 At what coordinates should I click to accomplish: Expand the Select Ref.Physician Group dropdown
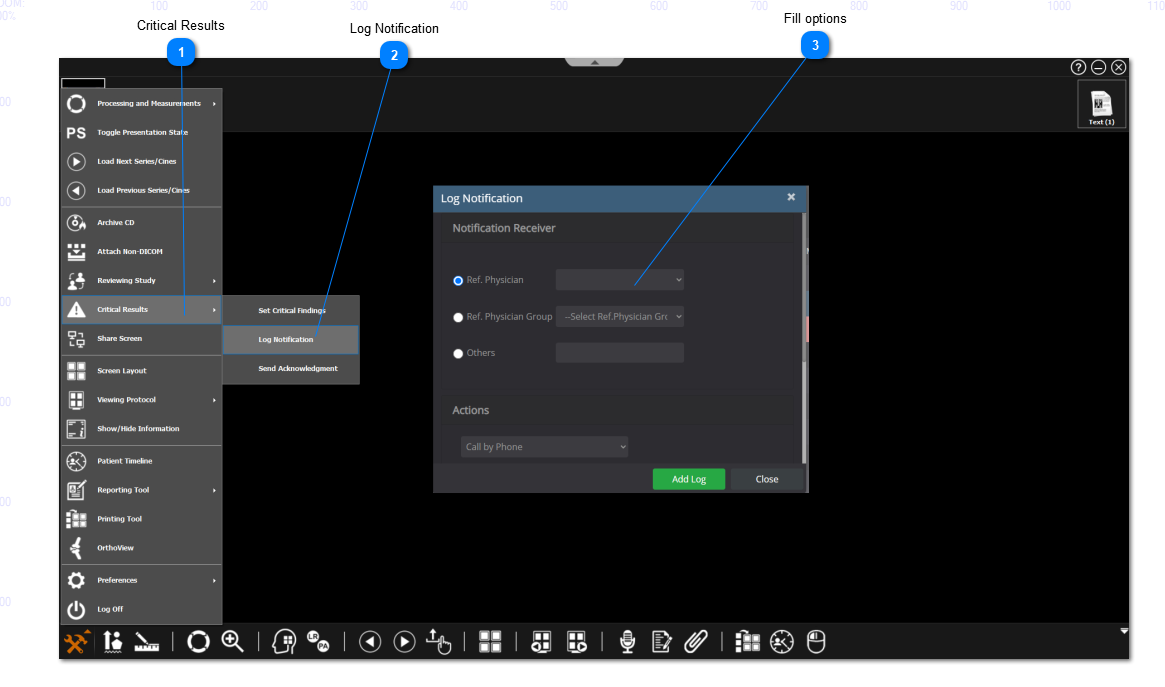(619, 317)
